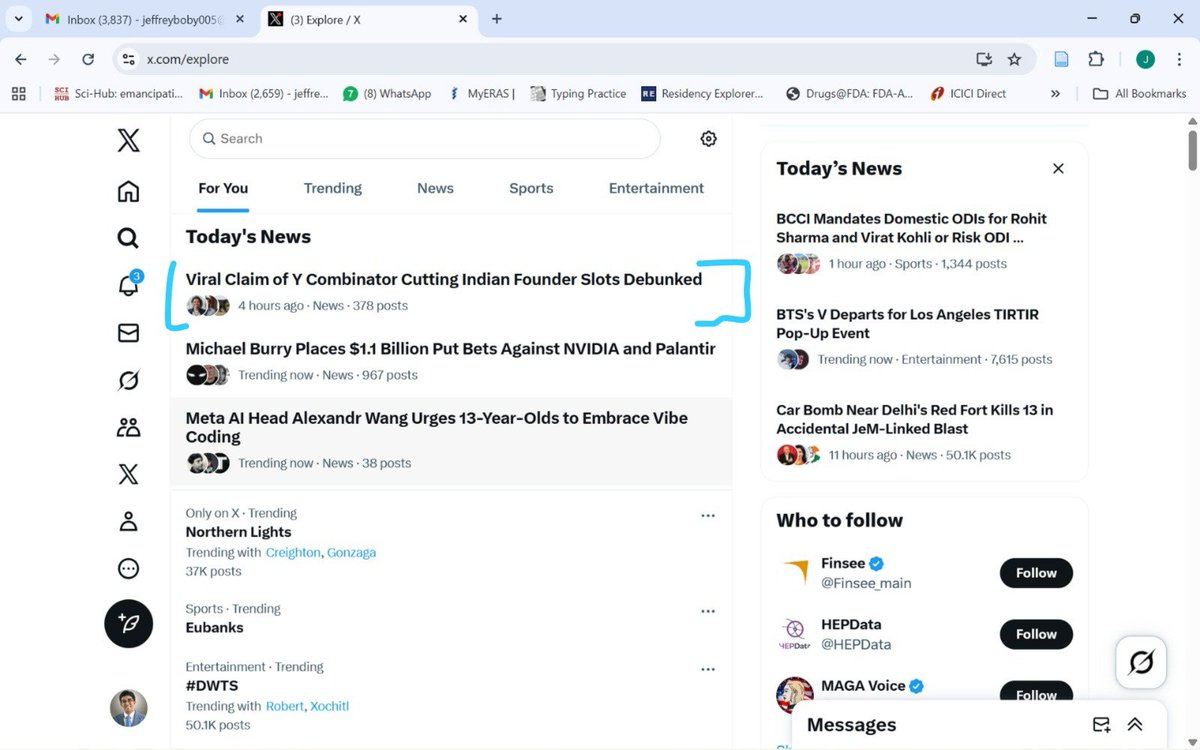Open account avatar at sidebar bottom

tap(128, 708)
